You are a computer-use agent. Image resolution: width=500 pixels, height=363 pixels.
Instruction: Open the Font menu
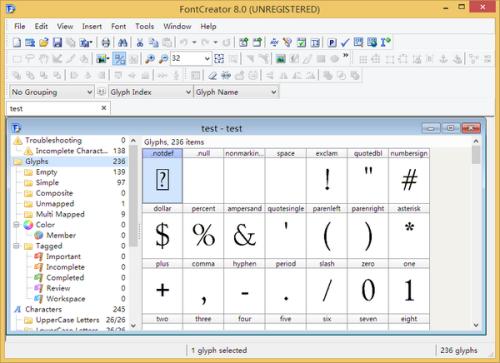click(118, 26)
